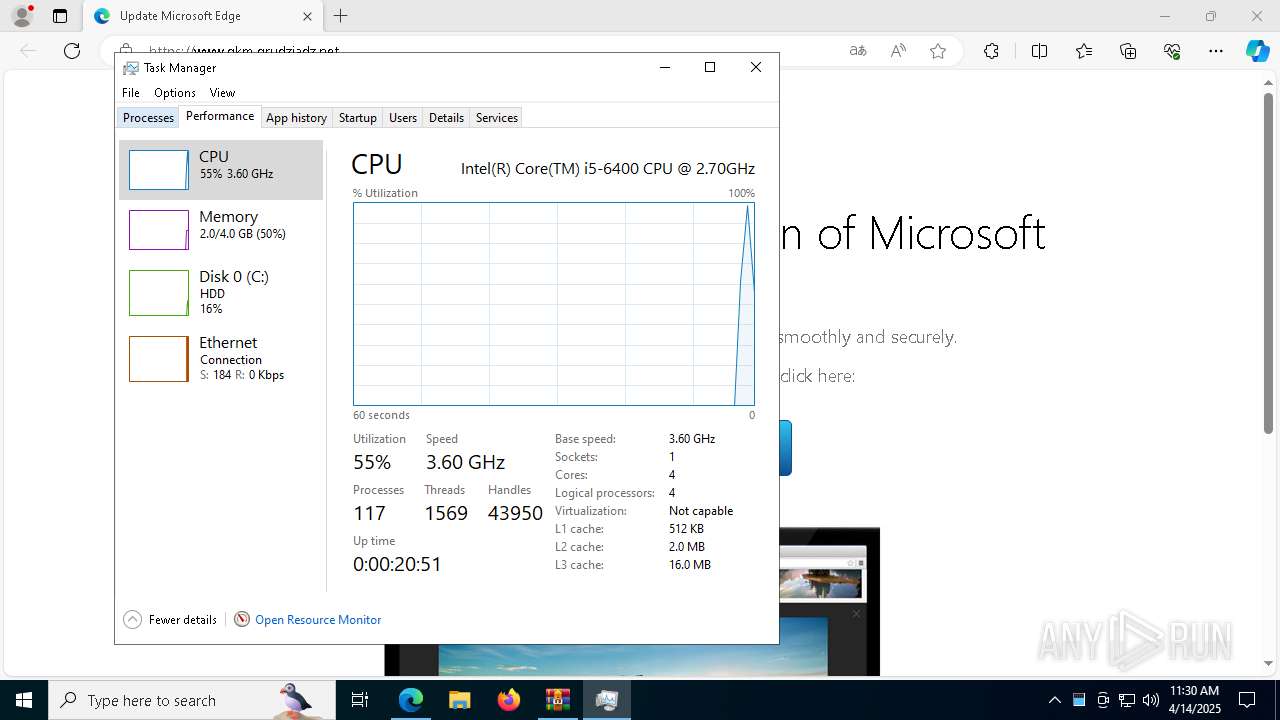The height and width of the screenshot is (720, 1280).
Task: Click the Handles value 43950
Action: point(515,513)
